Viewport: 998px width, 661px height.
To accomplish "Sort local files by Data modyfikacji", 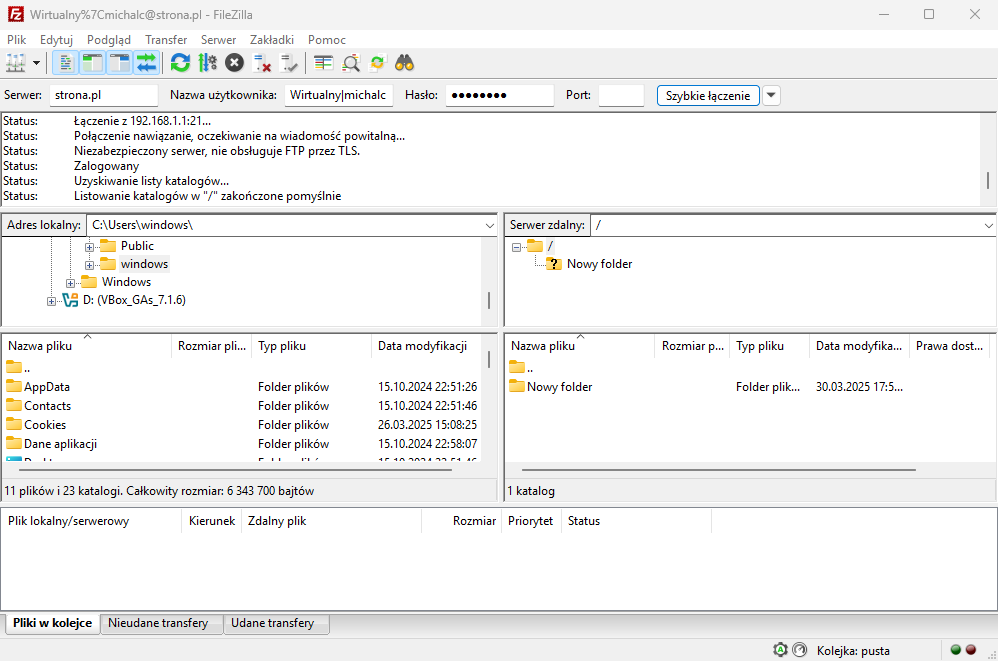I will tap(425, 346).
